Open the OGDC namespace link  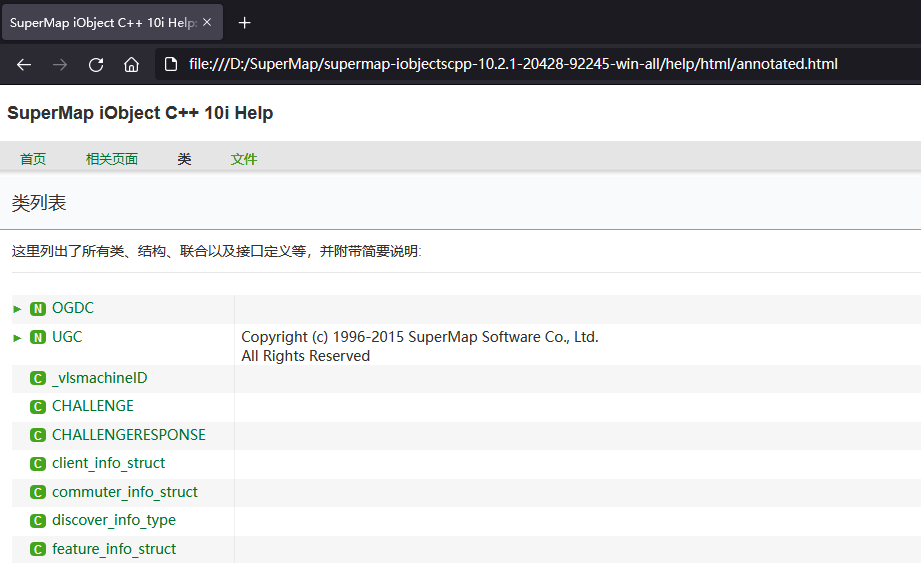[x=73, y=308]
